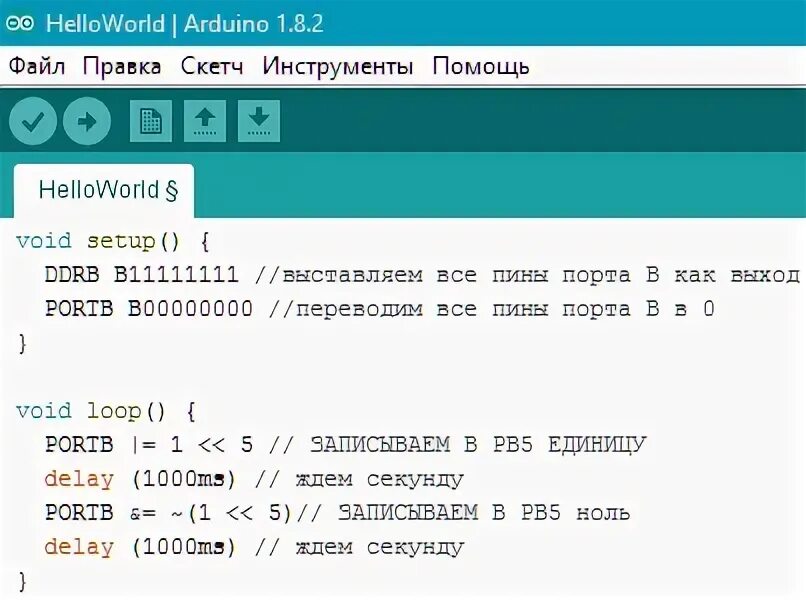
Task: Open a sketch with up-arrow icon
Action: point(205,121)
